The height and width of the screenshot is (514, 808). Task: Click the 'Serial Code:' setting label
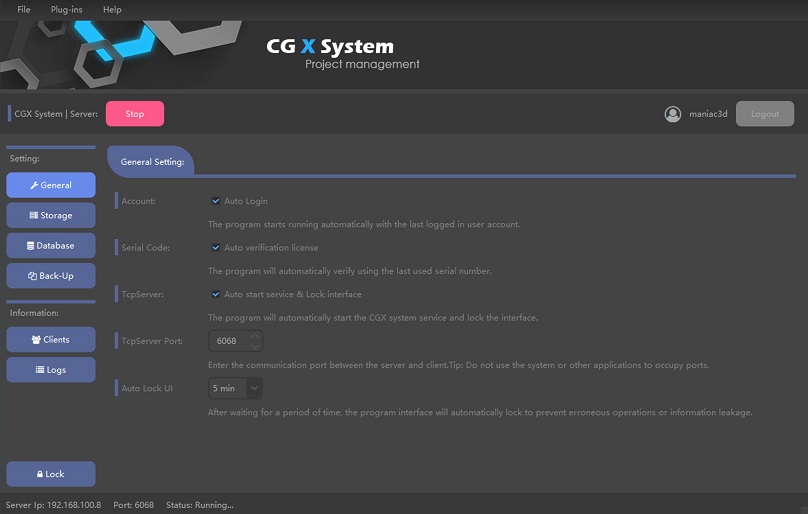145,247
